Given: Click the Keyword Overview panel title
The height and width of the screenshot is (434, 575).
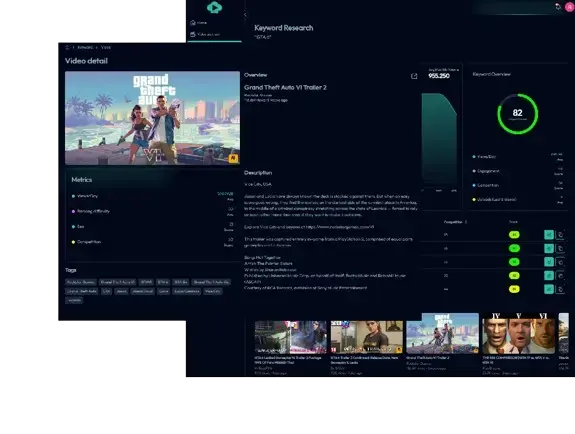Looking at the screenshot, I should coord(491,74).
